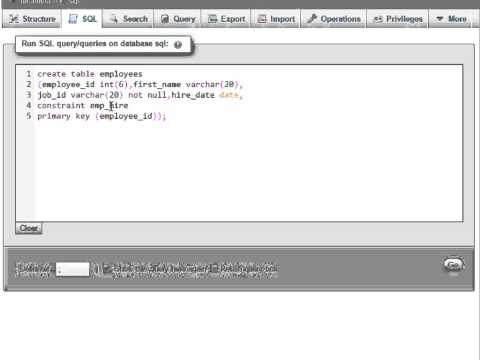Toggle the 'Retain query box' checkbox
This screenshot has height=360, width=480.
214,268
